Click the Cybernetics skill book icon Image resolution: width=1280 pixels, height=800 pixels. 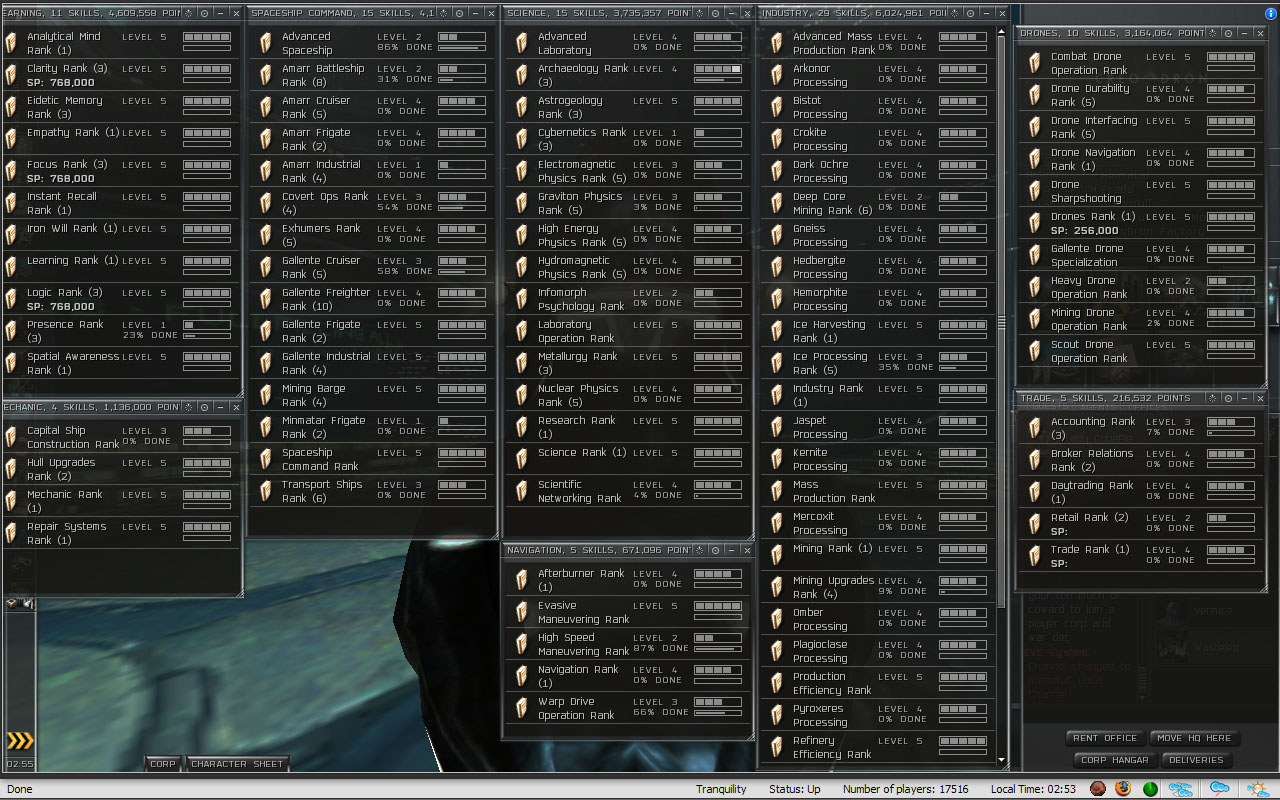pos(522,139)
